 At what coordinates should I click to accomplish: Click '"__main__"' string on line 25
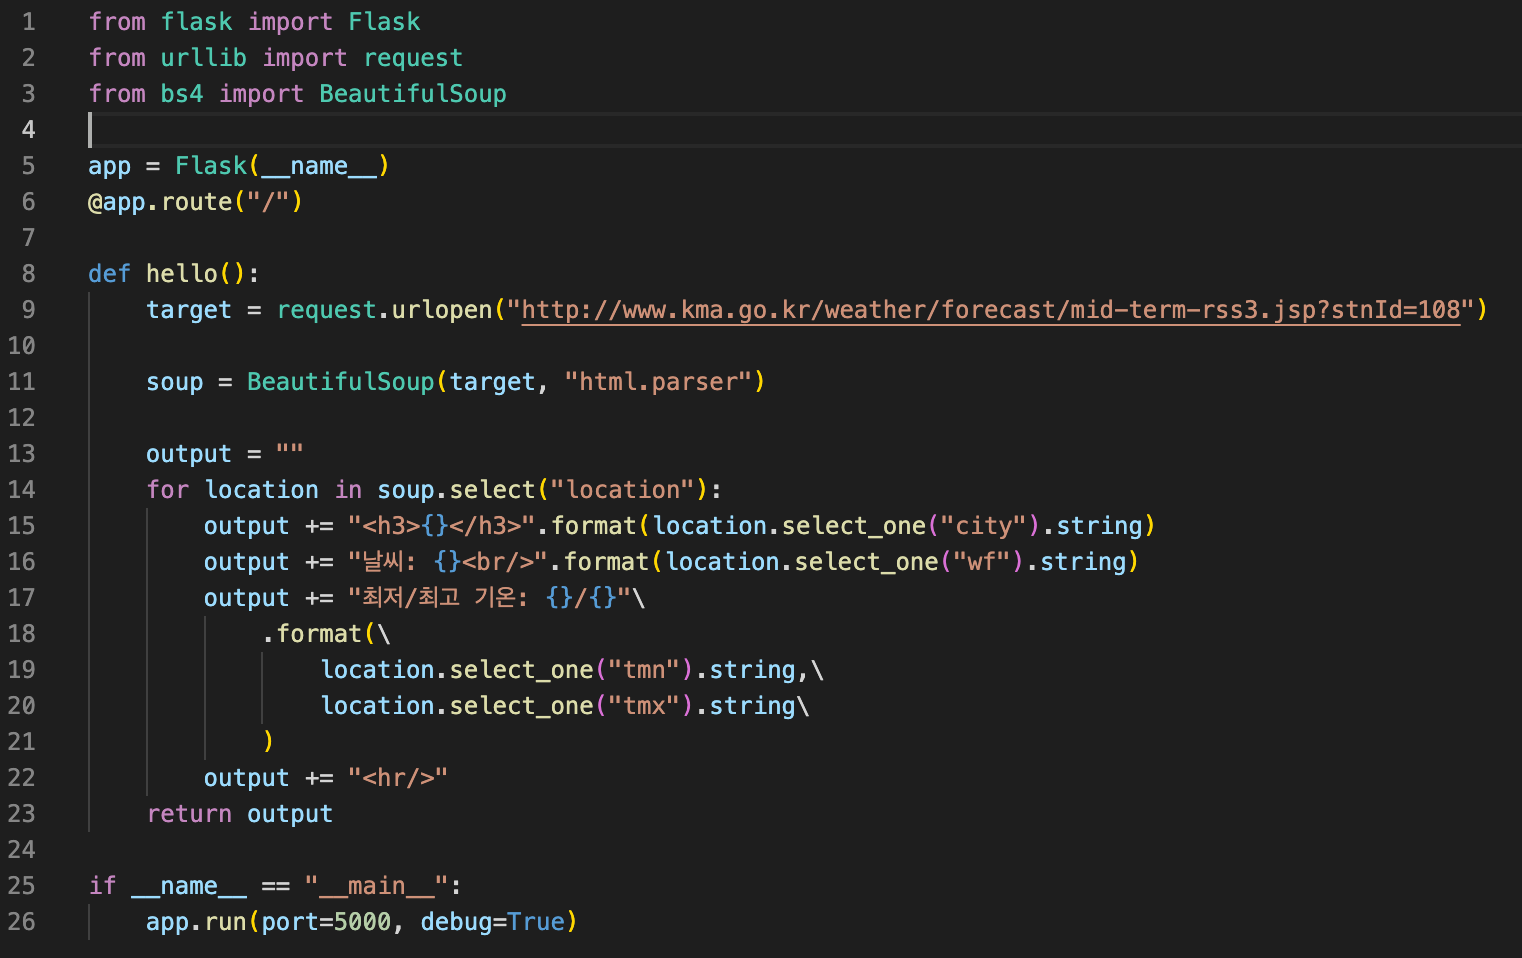pyautogui.click(x=377, y=886)
